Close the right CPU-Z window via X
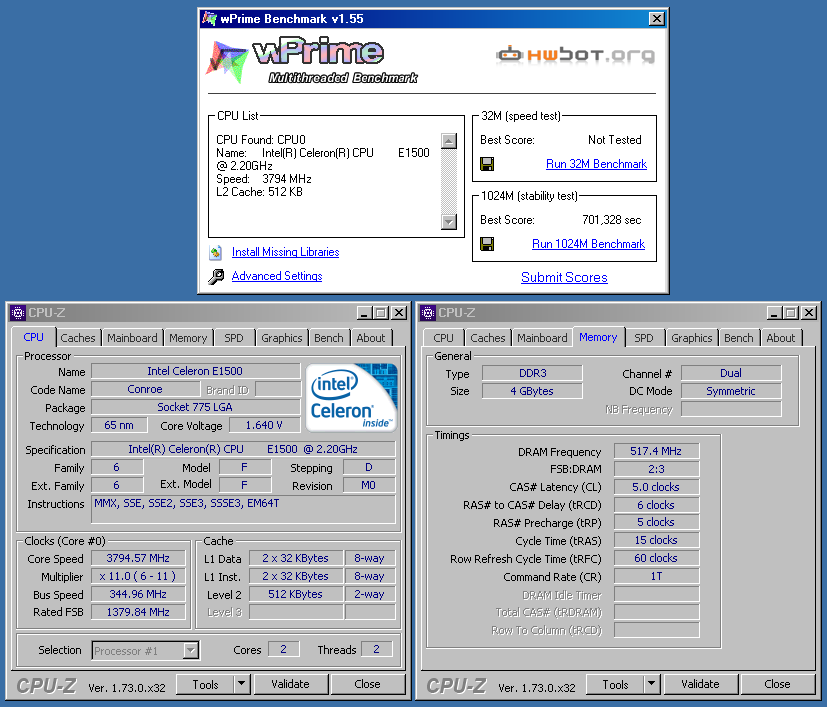827x707 pixels. coord(809,313)
